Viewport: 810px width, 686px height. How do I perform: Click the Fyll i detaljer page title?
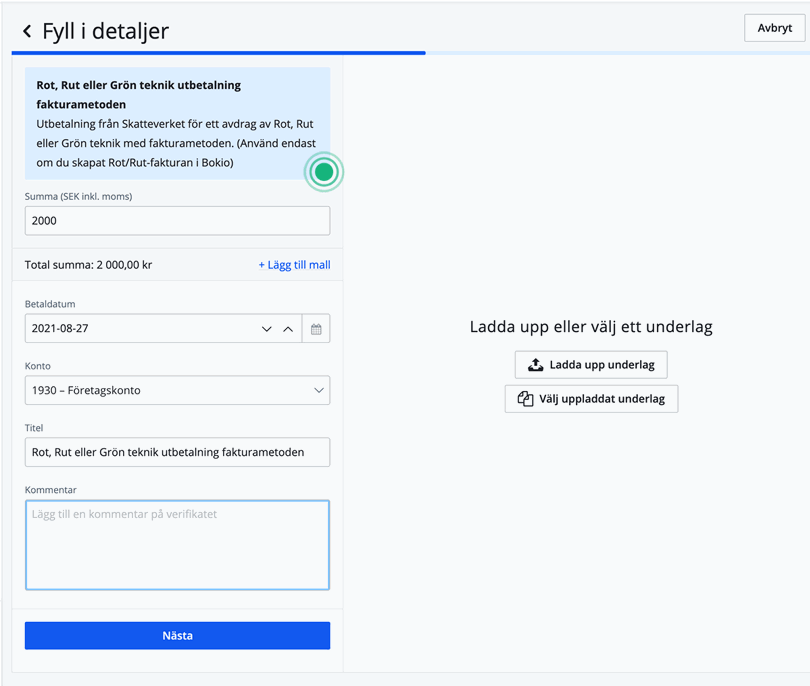click(105, 32)
